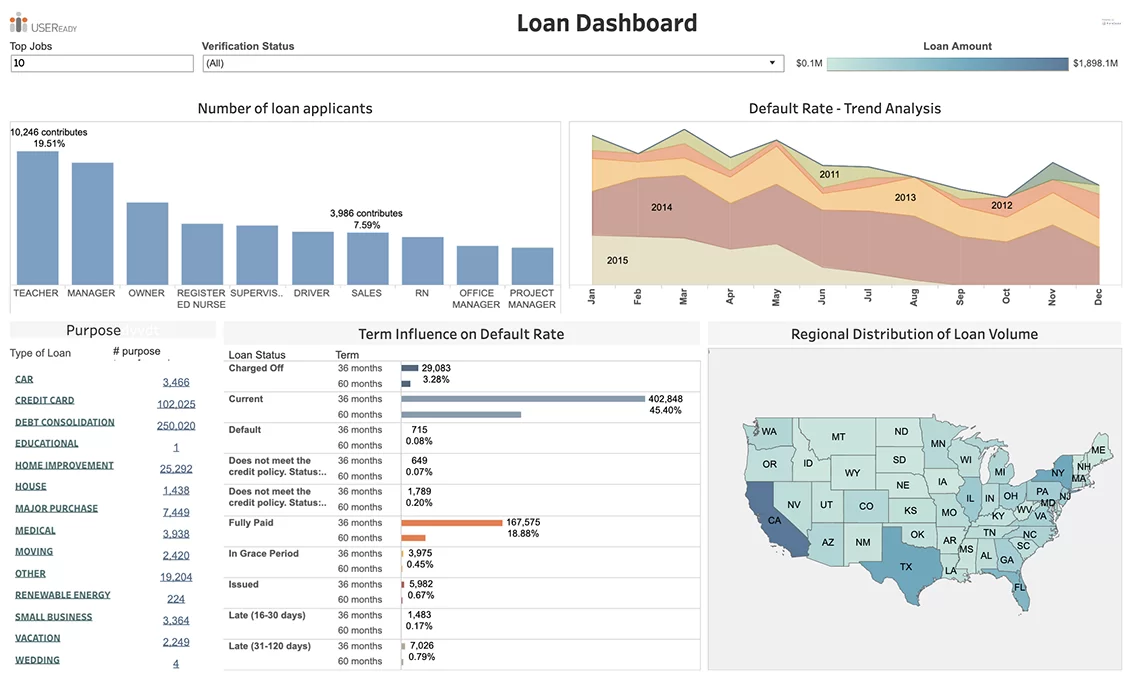Click the 402,848 value label

[x=665, y=399]
